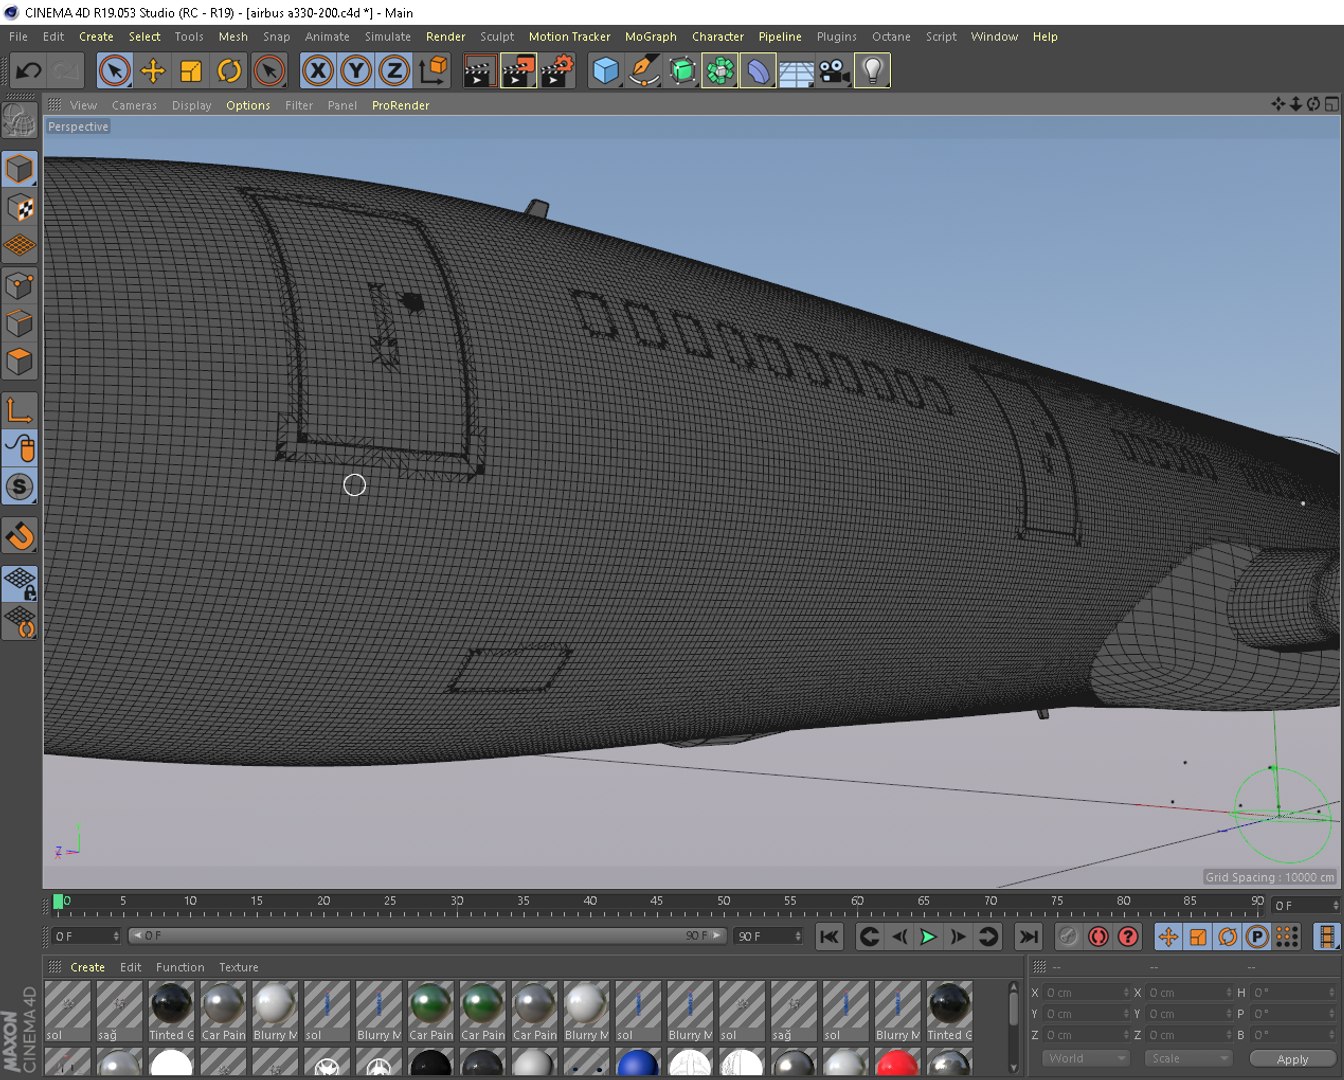
Task: Toggle the Z axis lock
Action: coord(394,71)
